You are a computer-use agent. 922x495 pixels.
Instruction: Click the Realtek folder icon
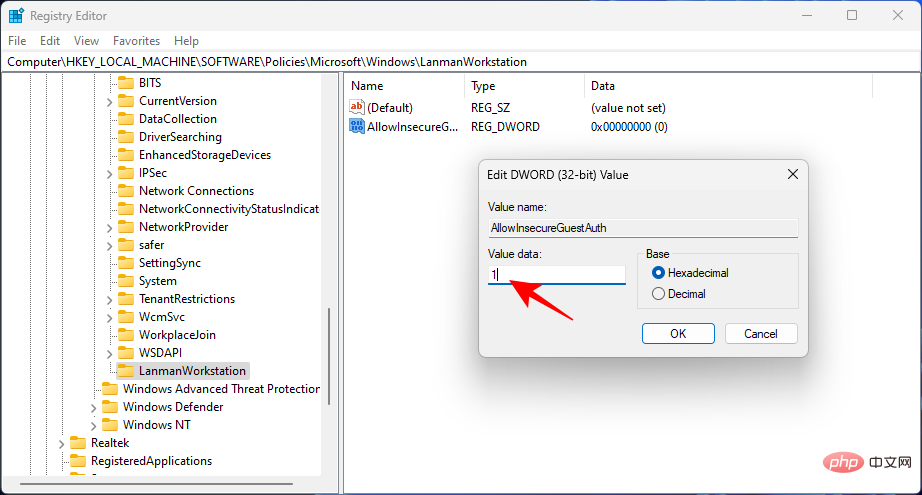pos(78,443)
